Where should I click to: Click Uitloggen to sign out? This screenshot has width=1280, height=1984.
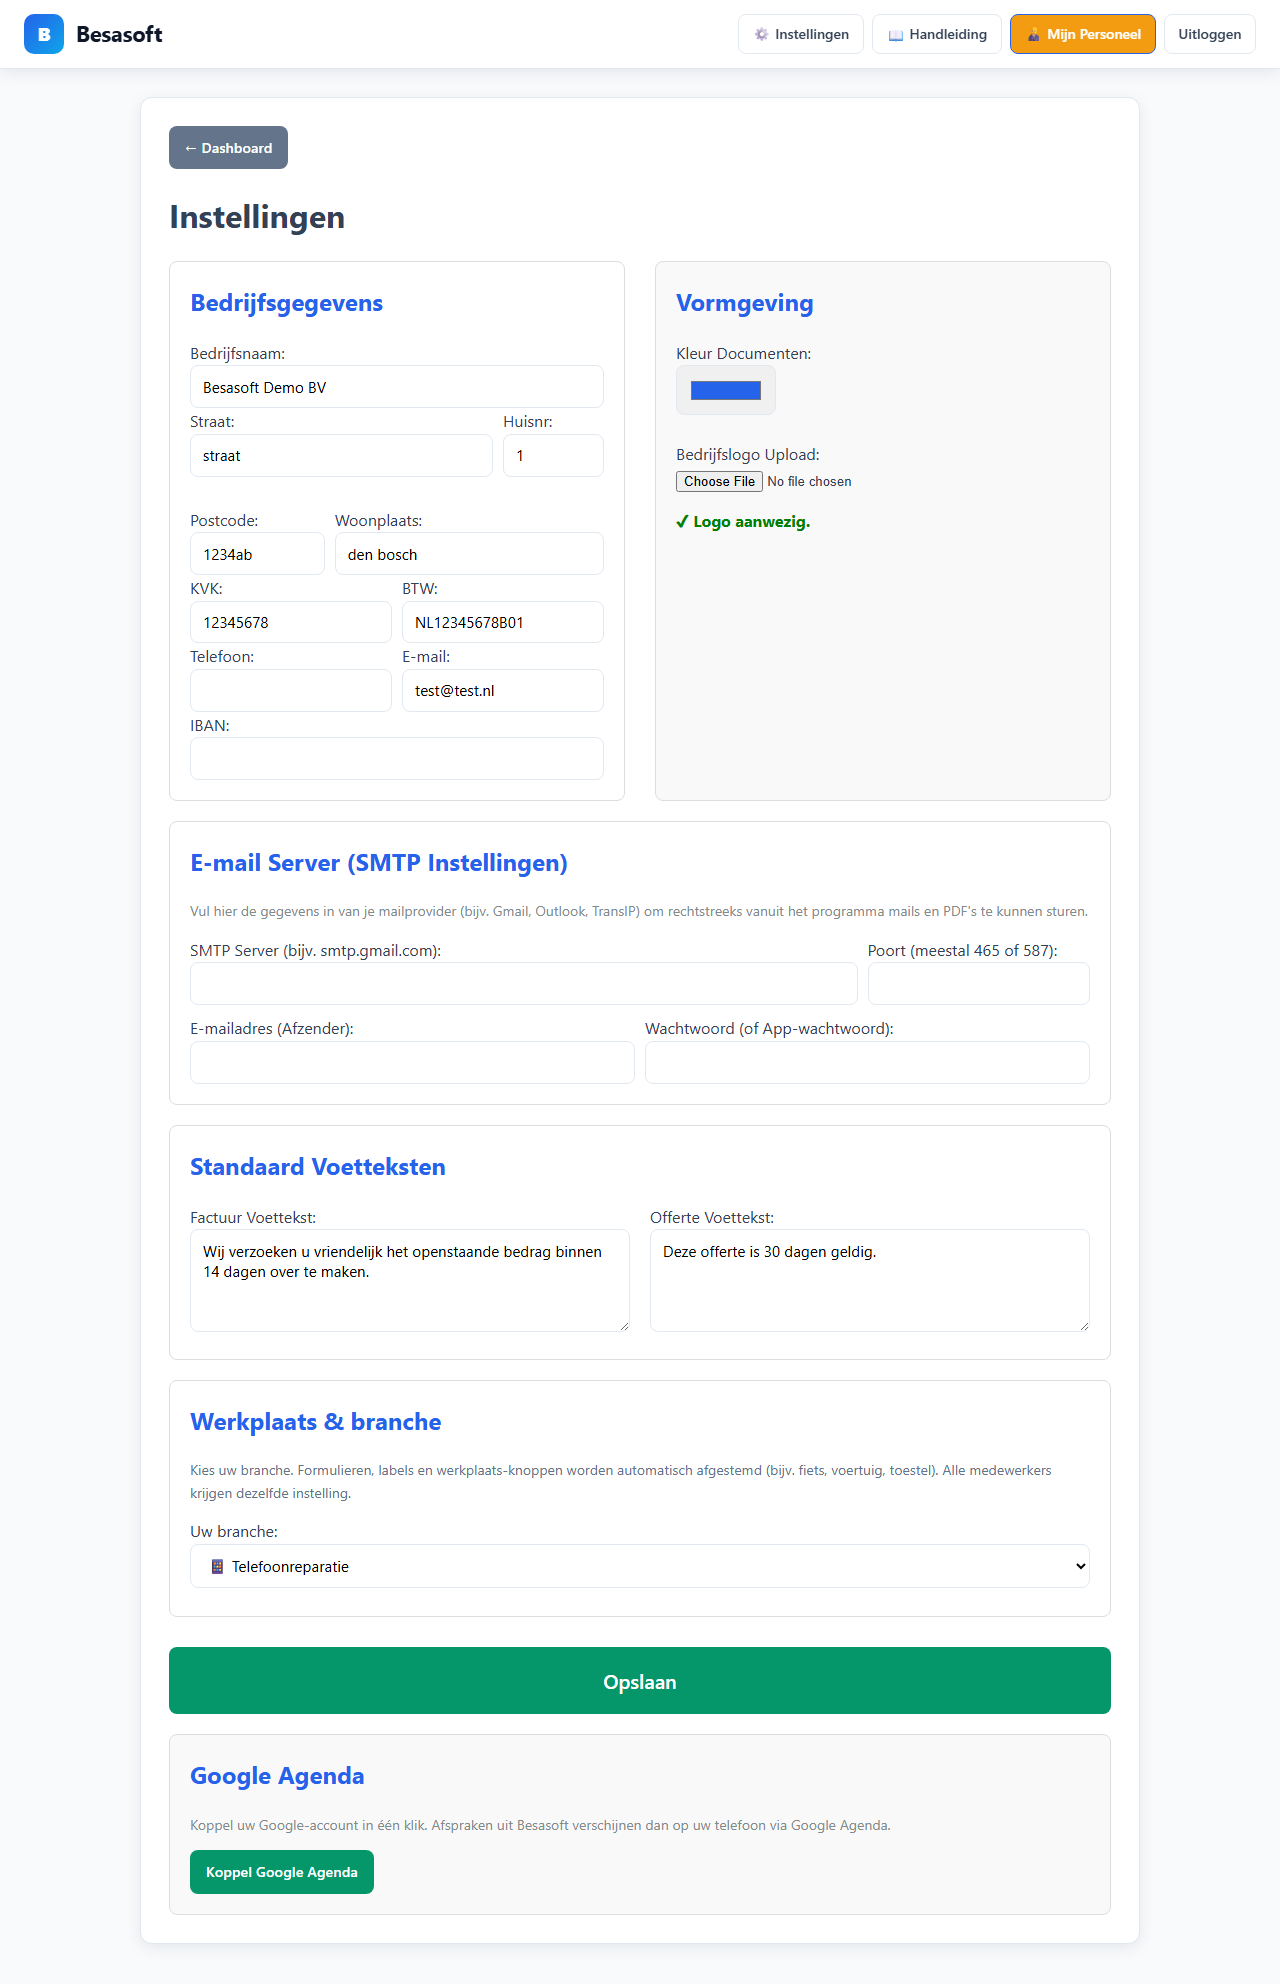[x=1210, y=34]
